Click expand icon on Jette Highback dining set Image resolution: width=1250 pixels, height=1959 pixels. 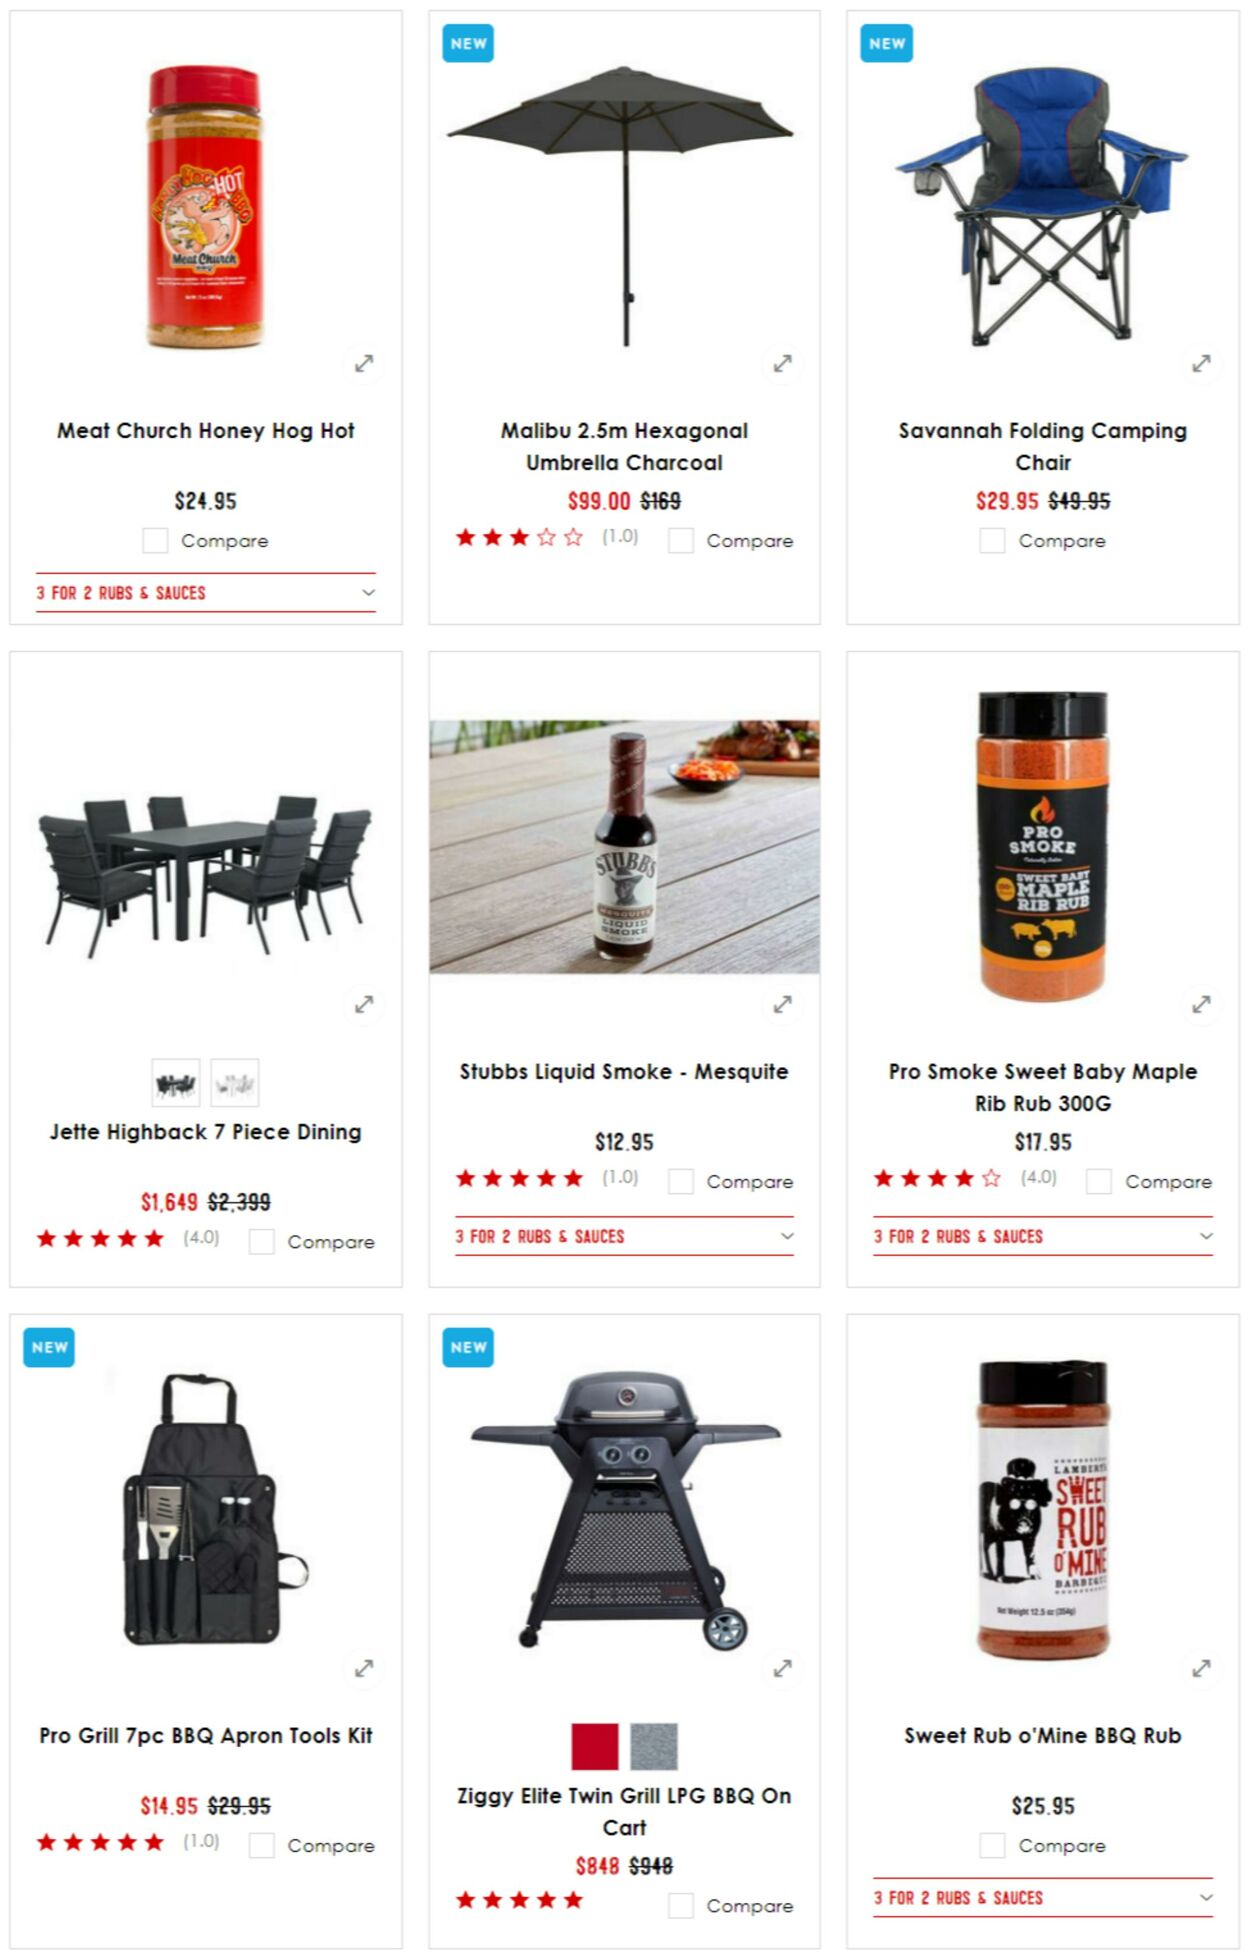tap(364, 1004)
